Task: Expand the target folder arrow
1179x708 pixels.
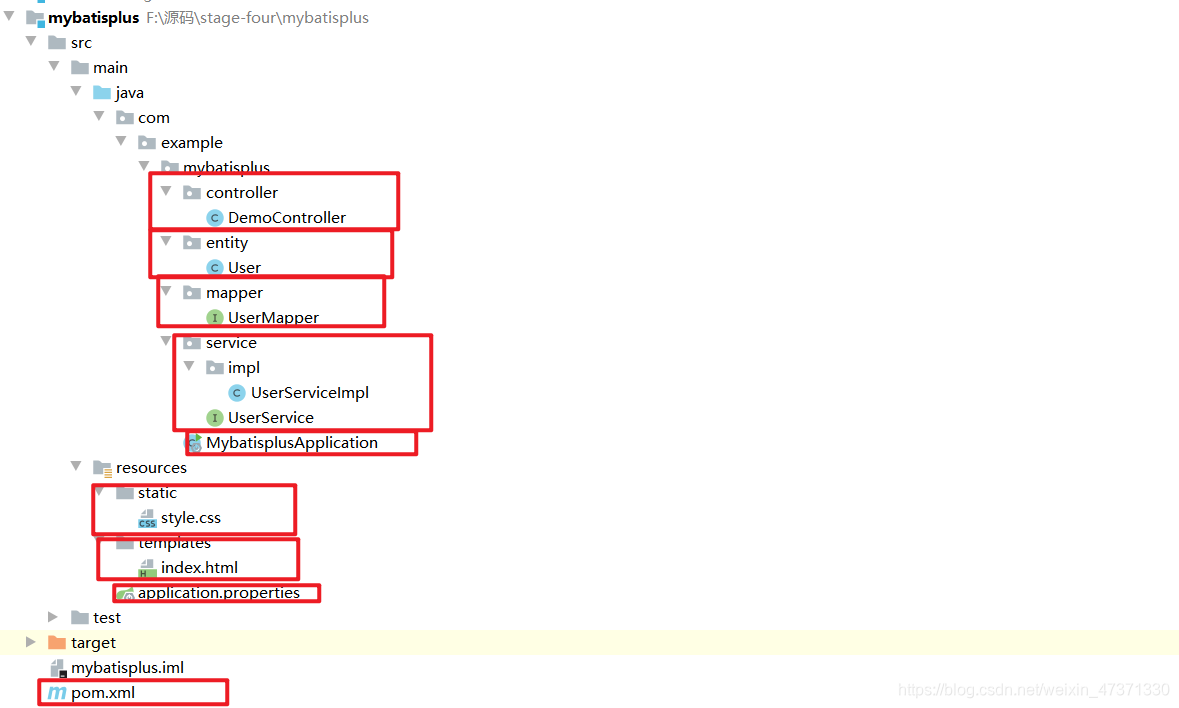Action: (x=30, y=642)
